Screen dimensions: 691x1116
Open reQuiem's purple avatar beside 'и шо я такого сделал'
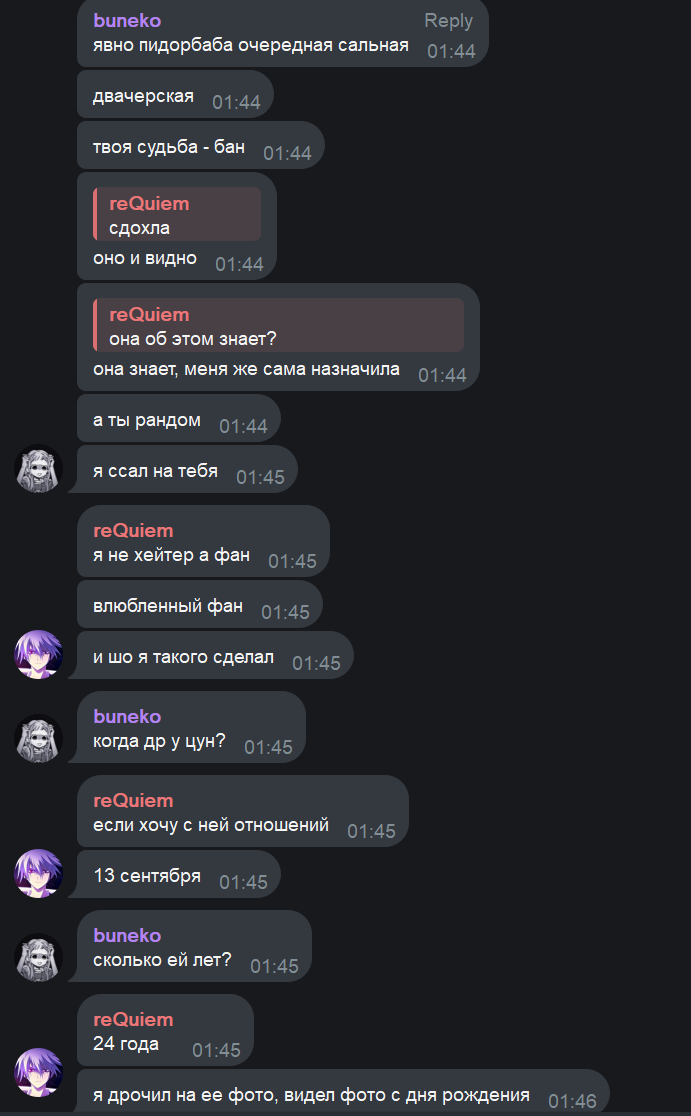coord(39,654)
